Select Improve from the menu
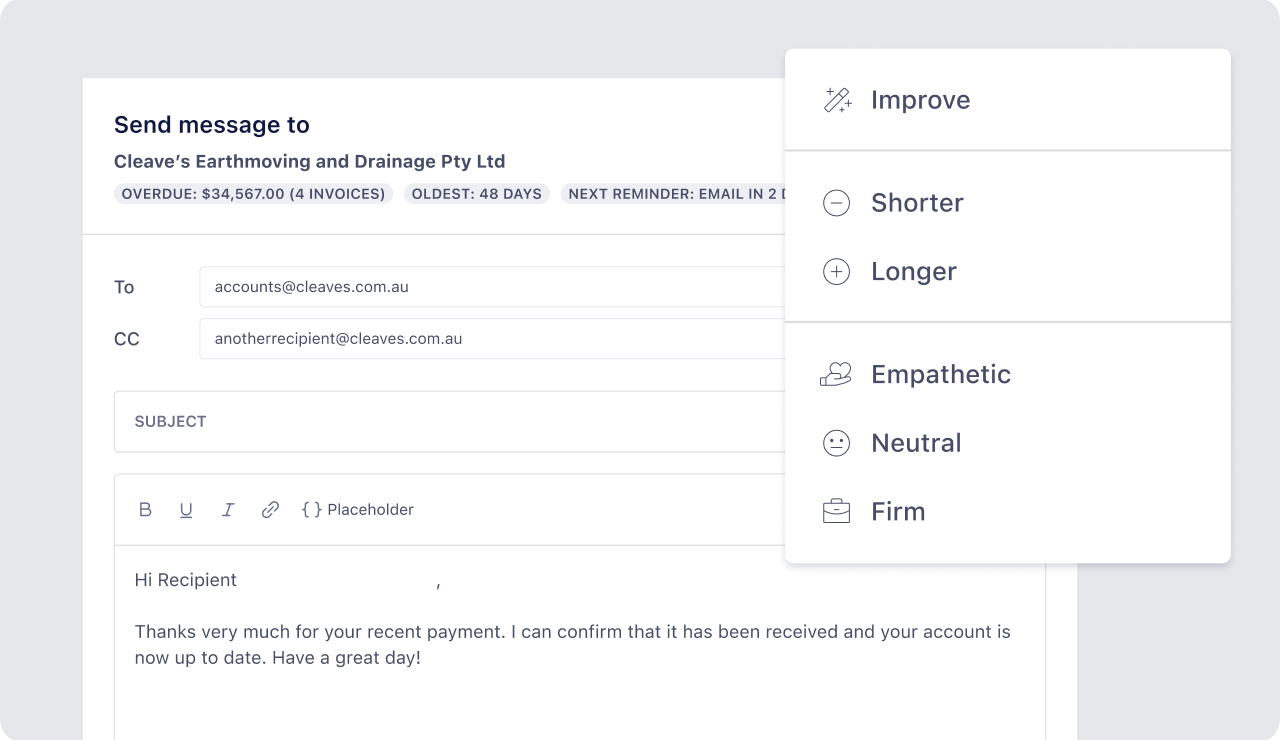This screenshot has width=1280, height=740. click(920, 100)
